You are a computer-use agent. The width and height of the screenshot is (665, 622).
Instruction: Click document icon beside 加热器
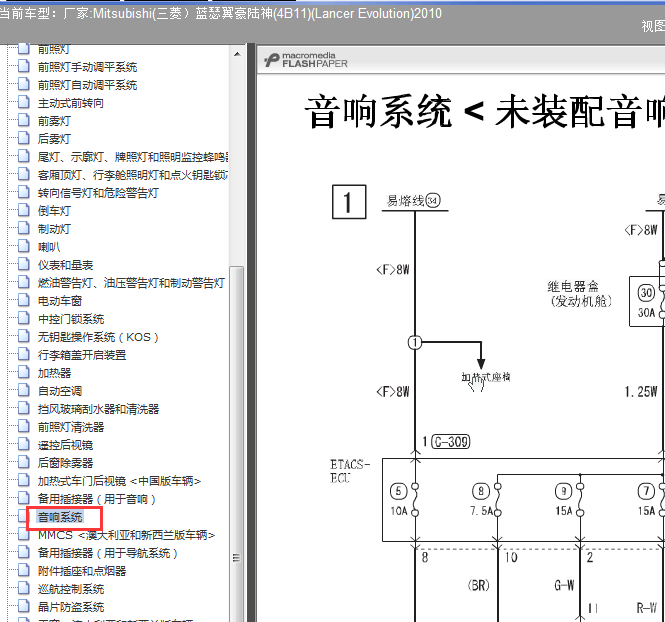24,372
